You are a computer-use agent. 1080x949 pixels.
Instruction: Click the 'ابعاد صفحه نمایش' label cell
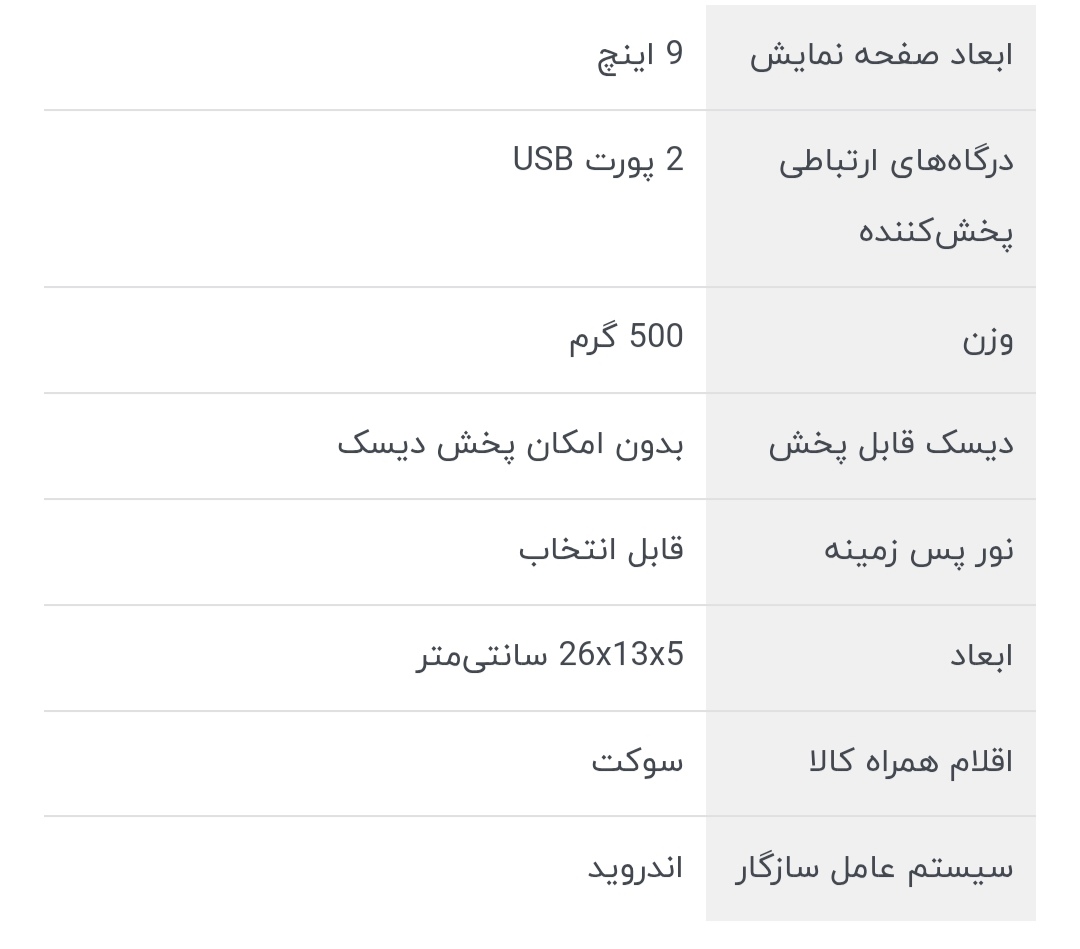point(881,56)
